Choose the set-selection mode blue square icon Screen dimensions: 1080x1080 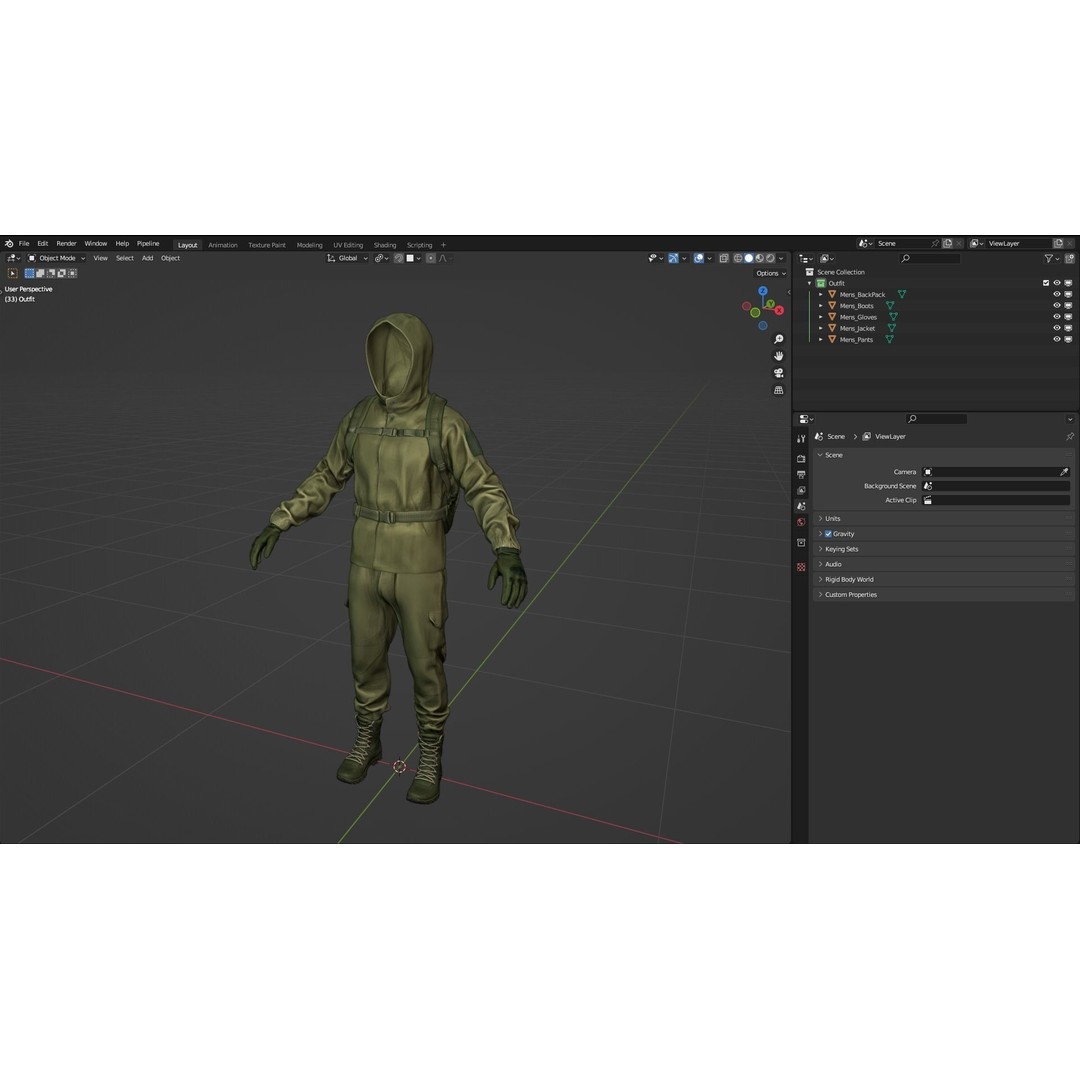(30, 273)
